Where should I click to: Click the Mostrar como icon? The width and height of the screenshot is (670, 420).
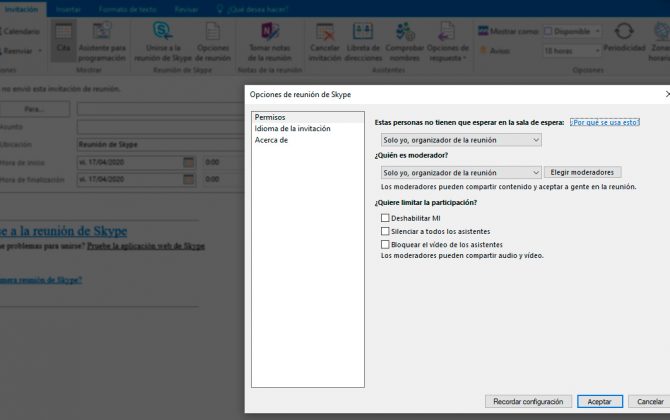point(483,31)
